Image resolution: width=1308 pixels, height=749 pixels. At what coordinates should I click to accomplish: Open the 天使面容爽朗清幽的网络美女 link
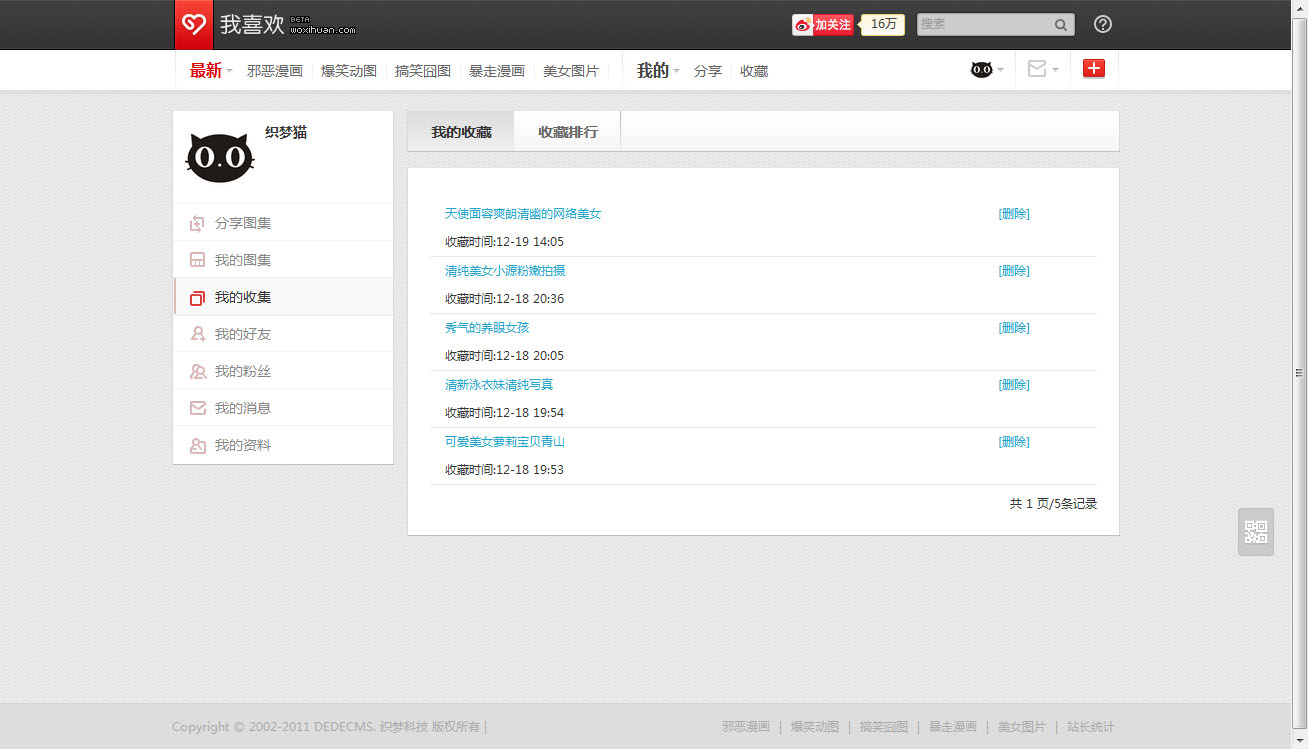[x=523, y=214]
